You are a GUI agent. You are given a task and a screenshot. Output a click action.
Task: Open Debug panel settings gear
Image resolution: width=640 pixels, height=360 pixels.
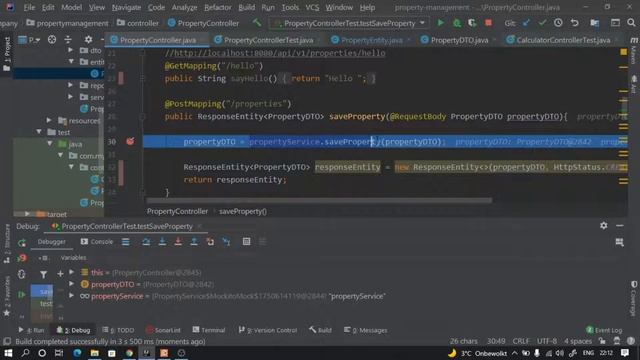click(x=604, y=225)
